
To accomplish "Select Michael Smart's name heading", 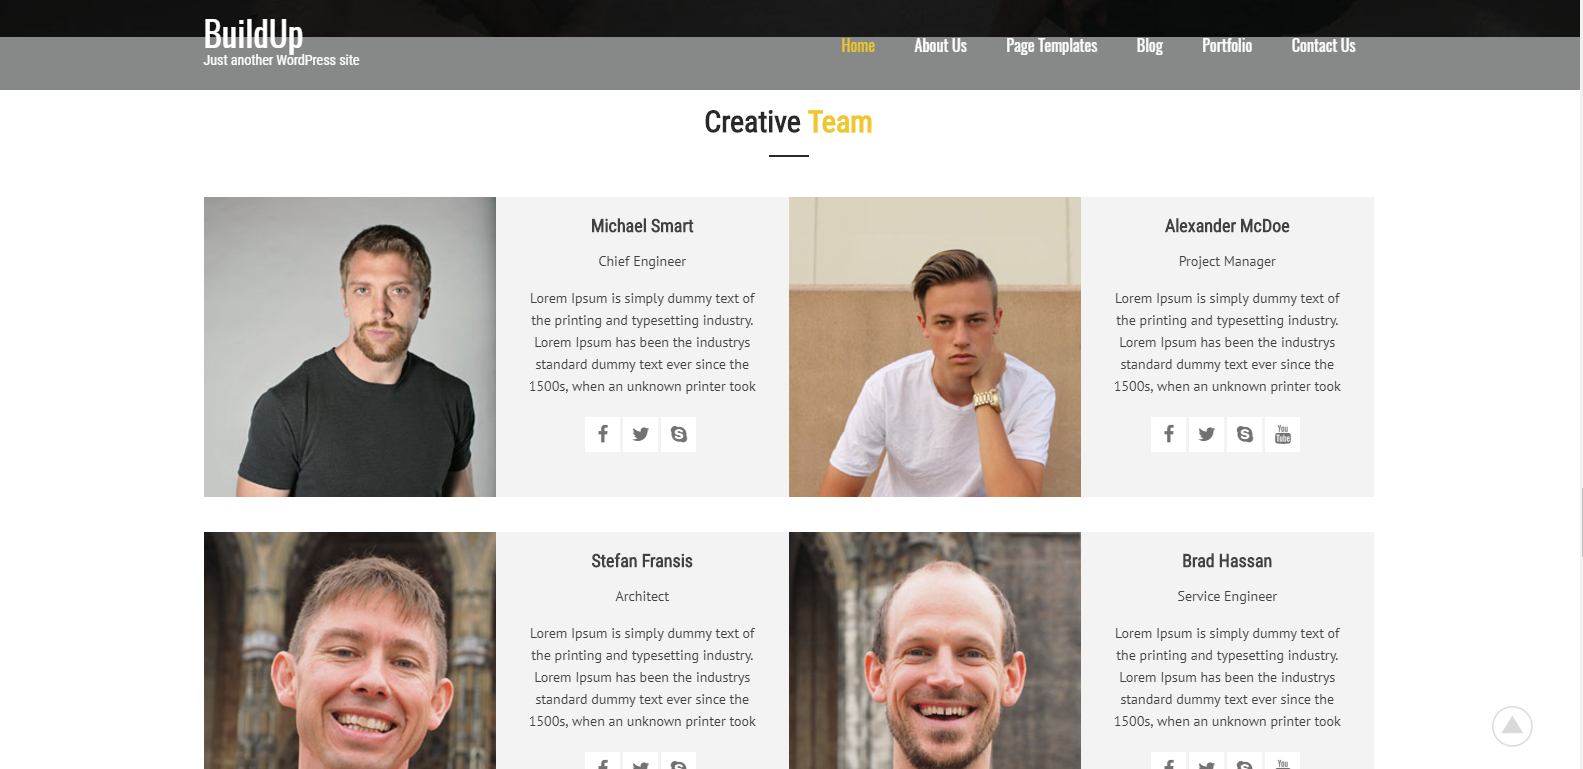I will click(x=642, y=226).
